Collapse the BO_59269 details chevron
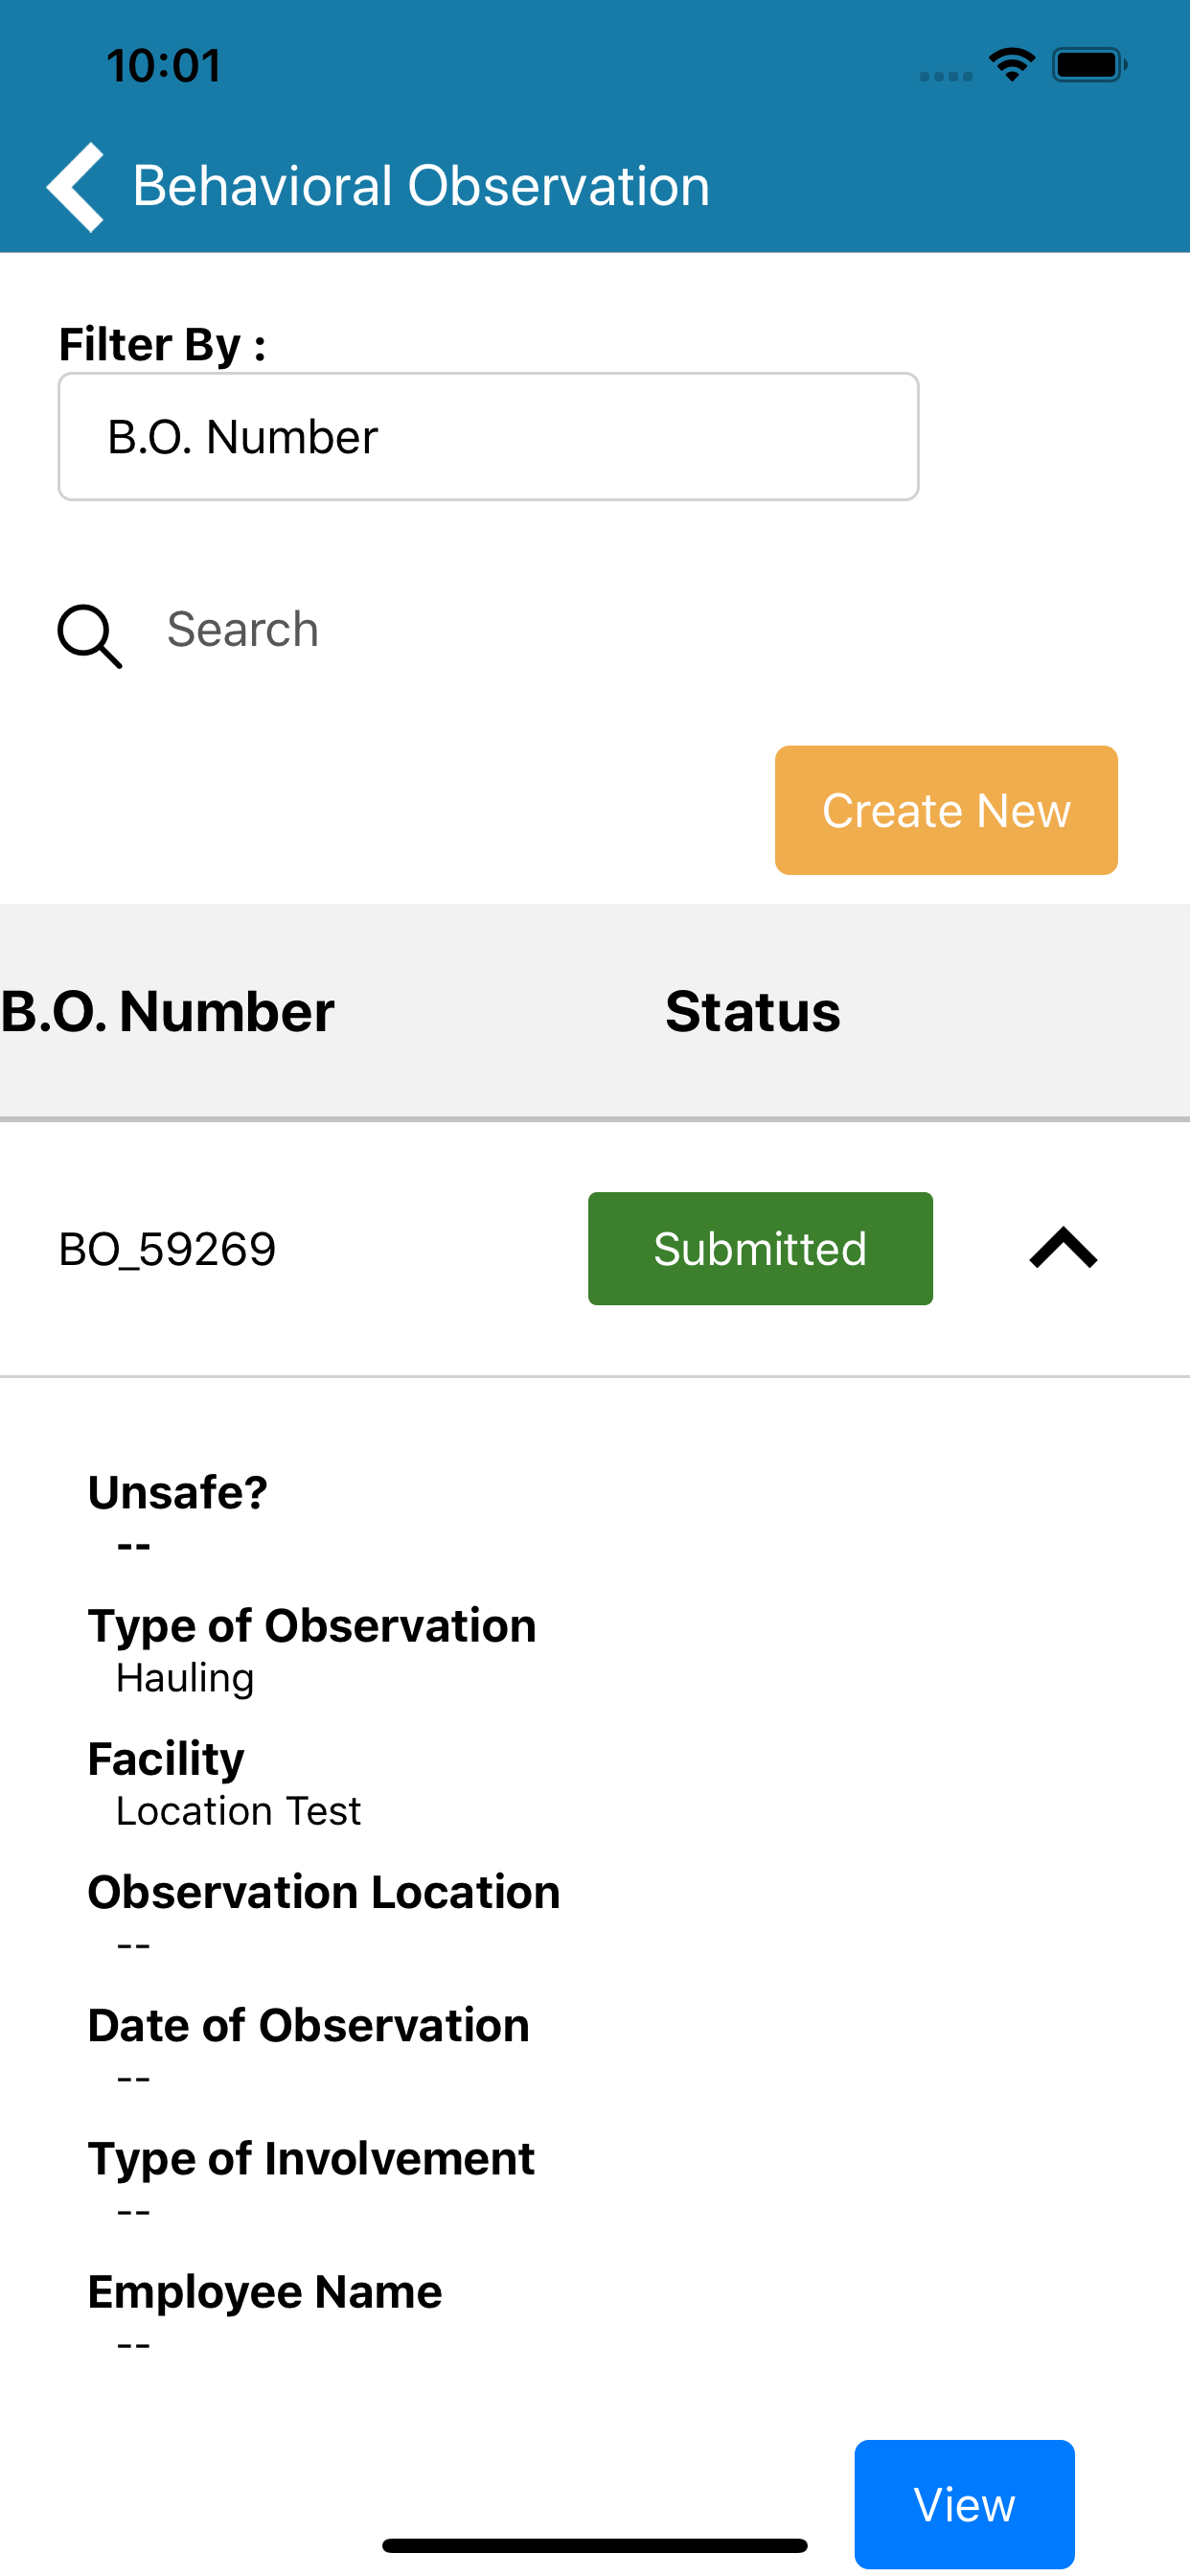This screenshot has width=1190, height=2576. click(x=1063, y=1248)
